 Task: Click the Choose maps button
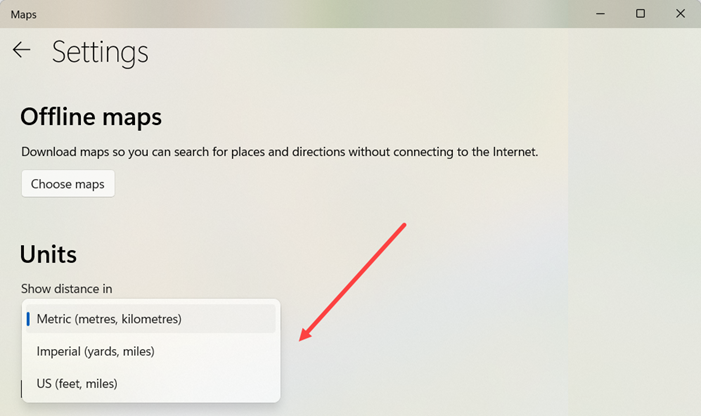tap(68, 184)
